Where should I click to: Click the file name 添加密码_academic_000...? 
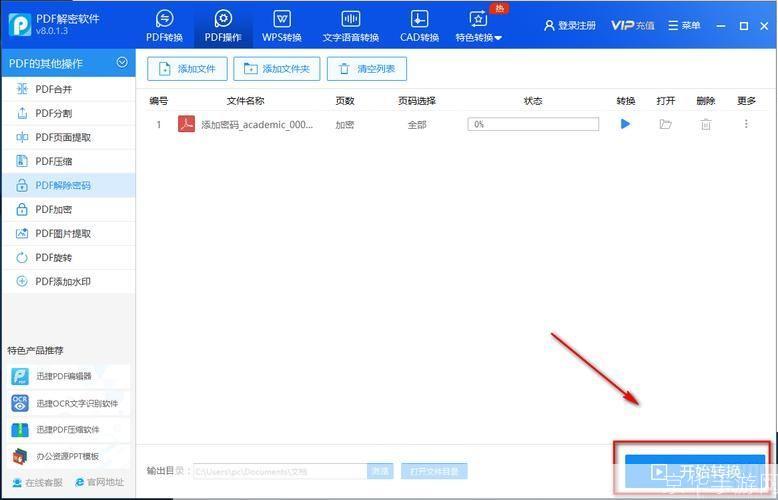click(x=257, y=125)
